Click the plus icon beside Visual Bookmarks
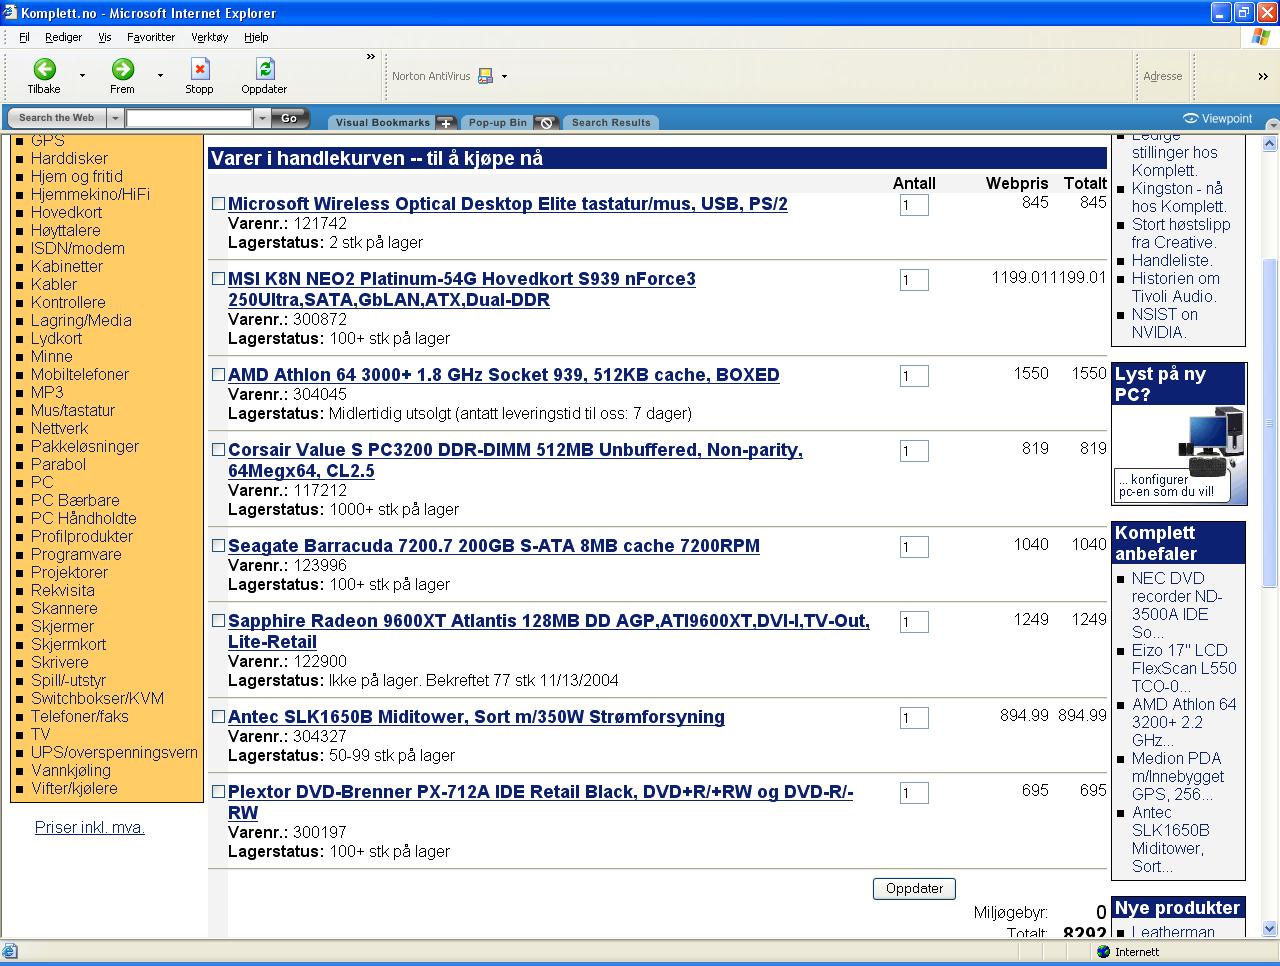The height and width of the screenshot is (966, 1280). (445, 122)
